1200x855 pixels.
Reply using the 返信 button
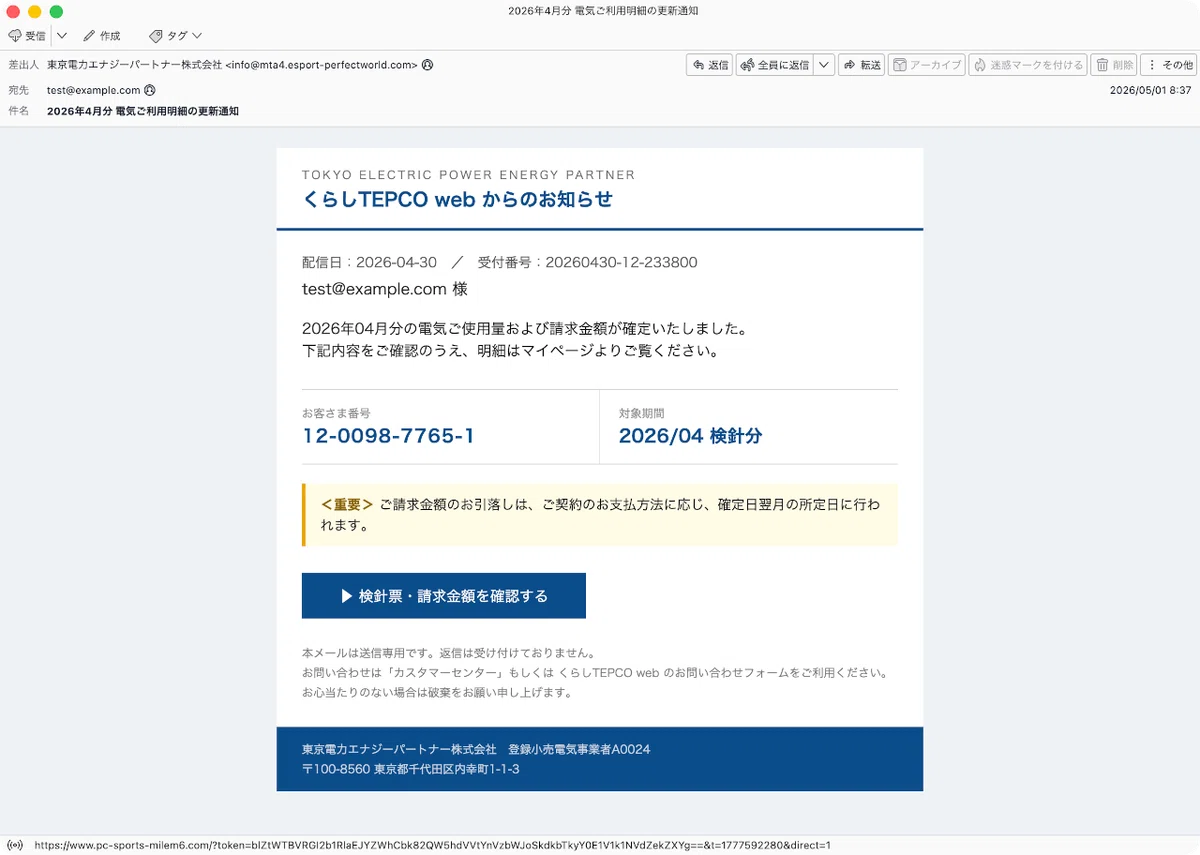[x=710, y=65]
